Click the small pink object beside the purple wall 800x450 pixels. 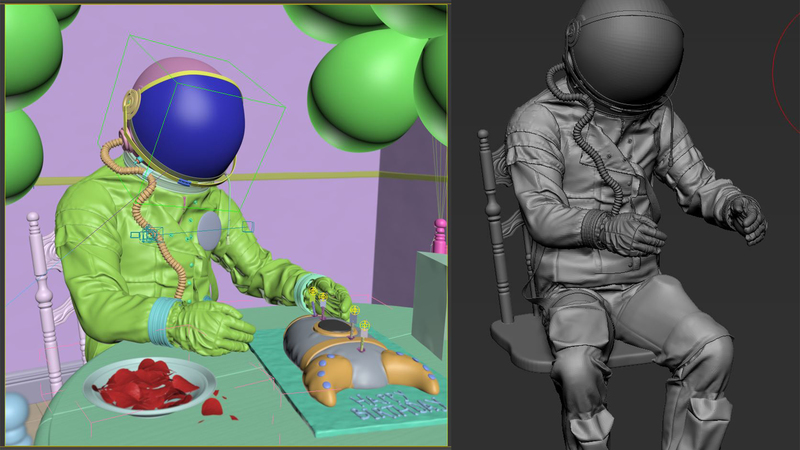coord(439,236)
